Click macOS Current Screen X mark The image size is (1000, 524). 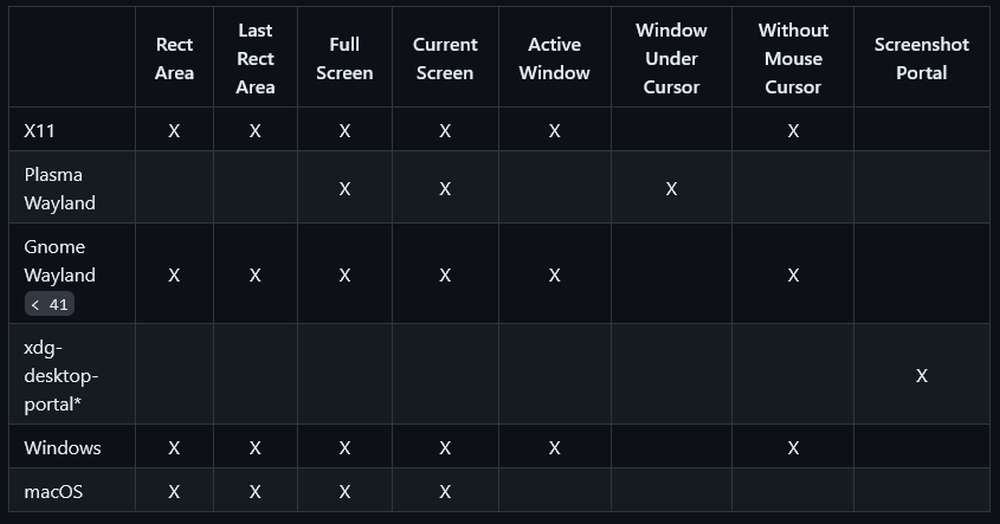pos(445,491)
